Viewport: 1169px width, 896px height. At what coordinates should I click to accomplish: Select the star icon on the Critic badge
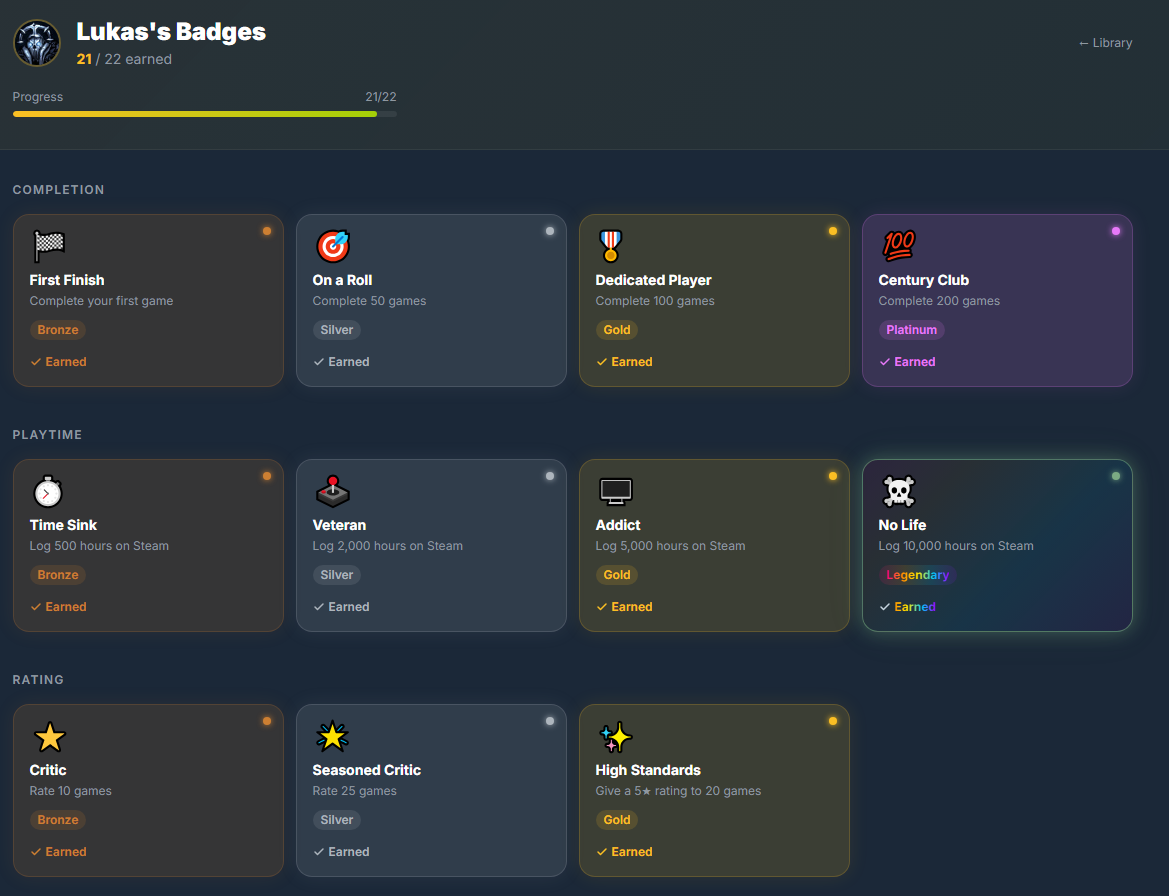49,736
